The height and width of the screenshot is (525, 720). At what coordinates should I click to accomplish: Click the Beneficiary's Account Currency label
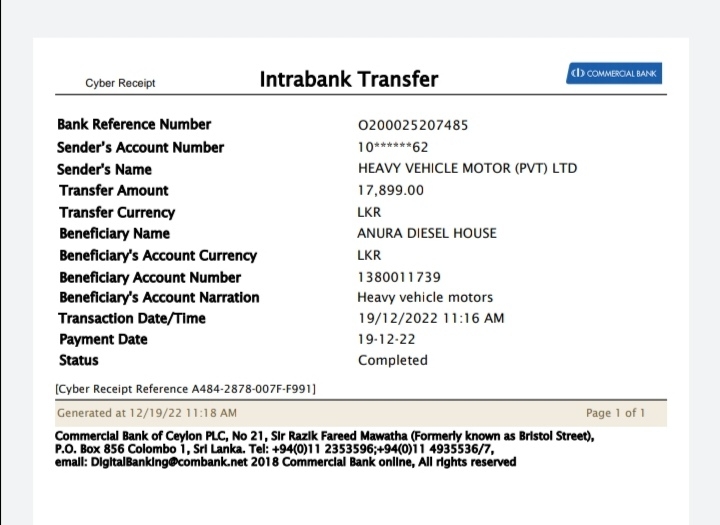click(158, 255)
